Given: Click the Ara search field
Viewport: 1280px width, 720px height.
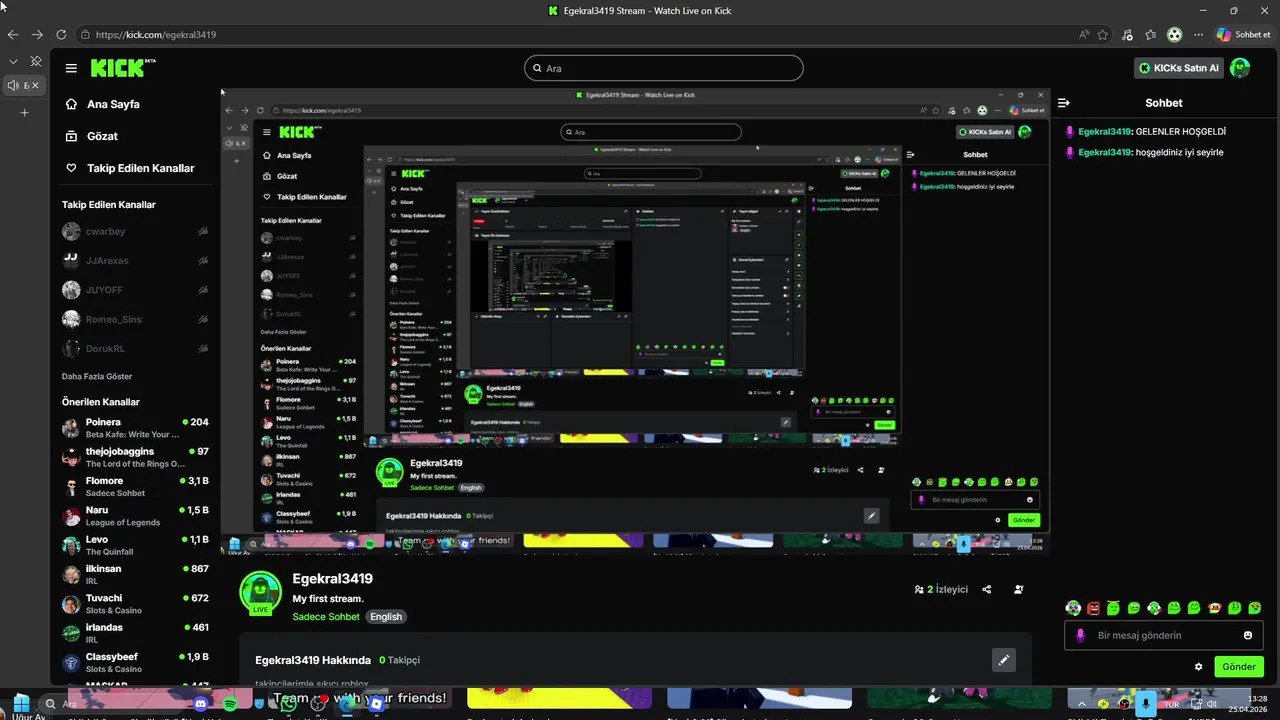Looking at the screenshot, I should (664, 68).
